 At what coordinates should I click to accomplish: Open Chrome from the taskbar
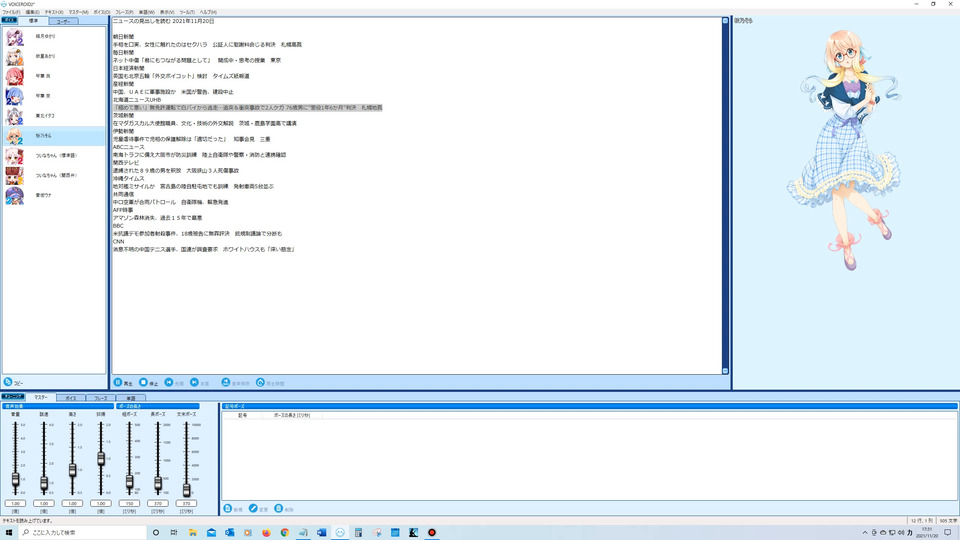(285, 533)
